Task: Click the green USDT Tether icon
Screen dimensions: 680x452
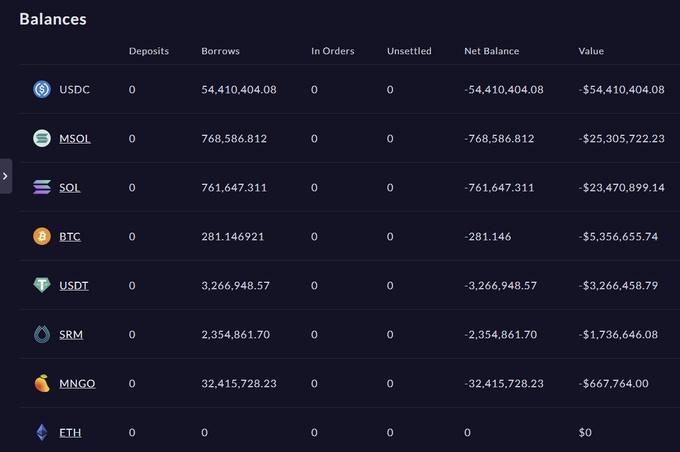Action: click(42, 285)
